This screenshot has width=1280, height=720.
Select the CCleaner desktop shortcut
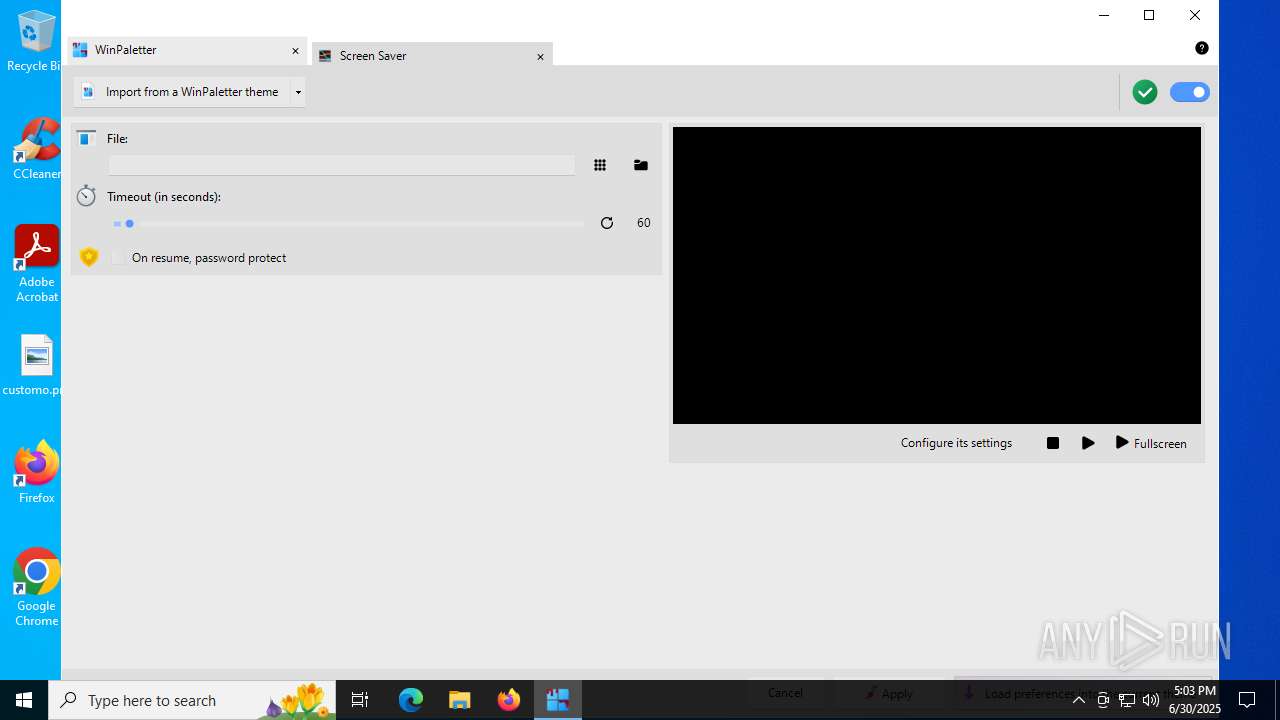click(35, 149)
